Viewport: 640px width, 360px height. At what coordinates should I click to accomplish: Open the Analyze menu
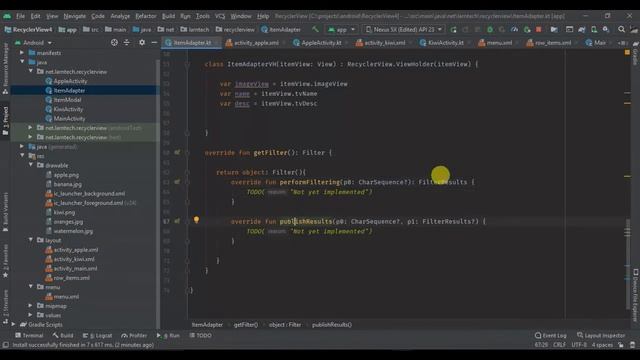coord(120,16)
